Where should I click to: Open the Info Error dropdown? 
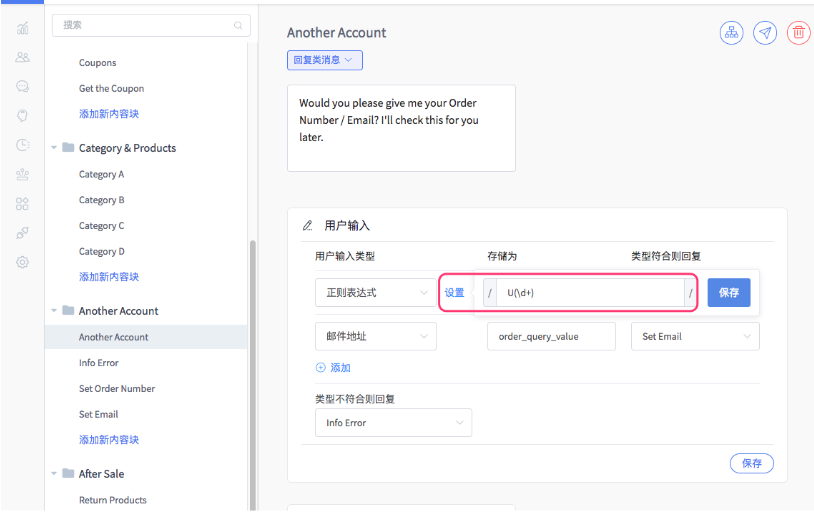pyautogui.click(x=394, y=423)
